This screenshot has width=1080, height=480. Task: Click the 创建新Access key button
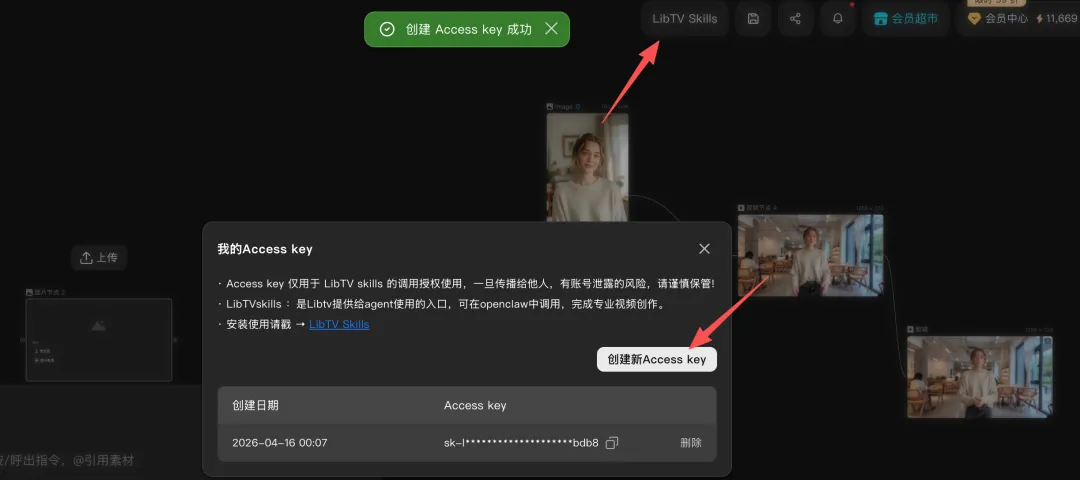point(656,359)
